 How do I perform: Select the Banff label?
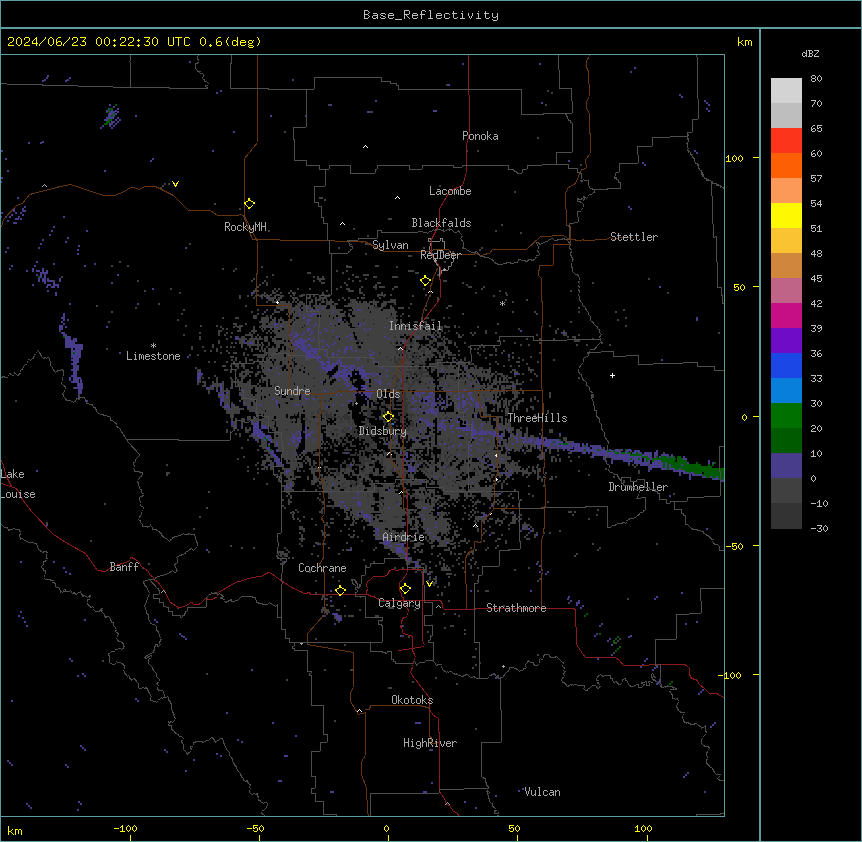click(124, 567)
